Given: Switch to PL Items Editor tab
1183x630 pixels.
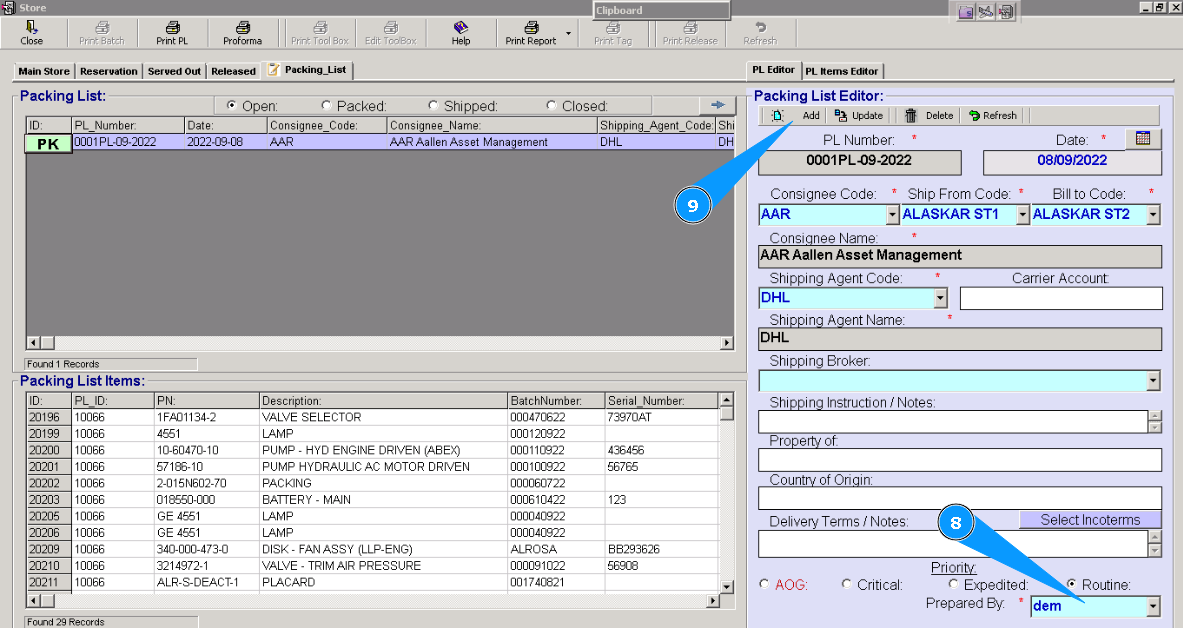Looking at the screenshot, I should click(842, 71).
